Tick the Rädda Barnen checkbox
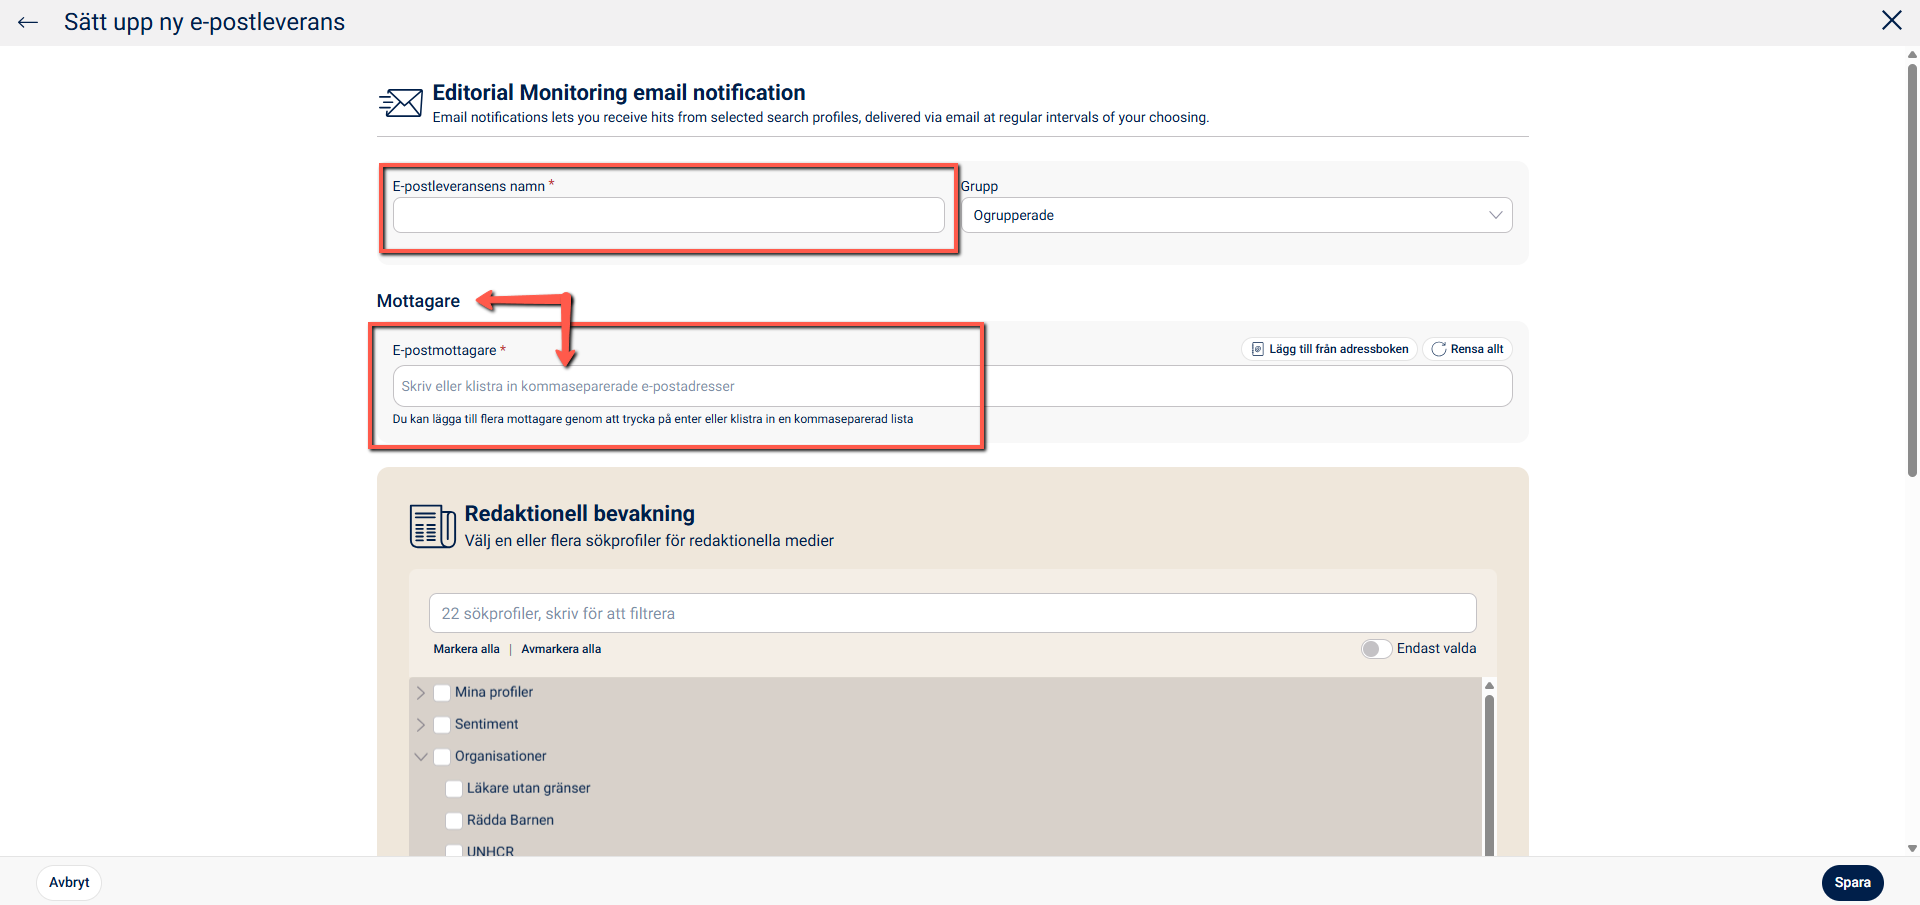 [454, 821]
